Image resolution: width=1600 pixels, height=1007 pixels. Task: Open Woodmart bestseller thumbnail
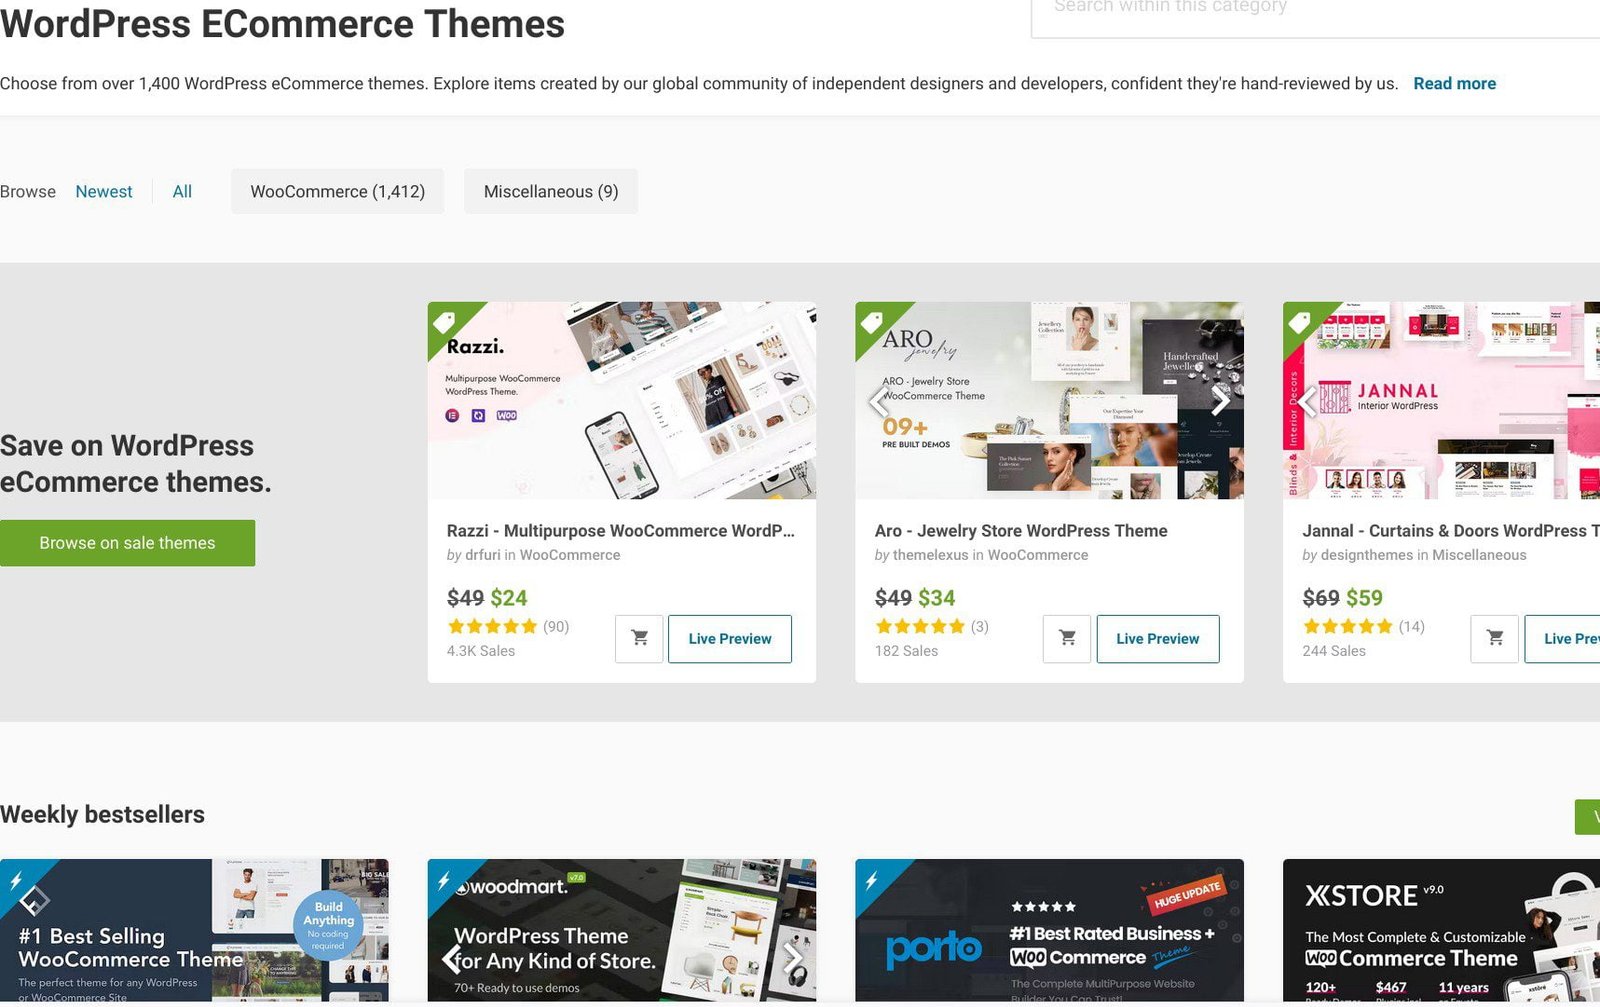click(x=622, y=930)
